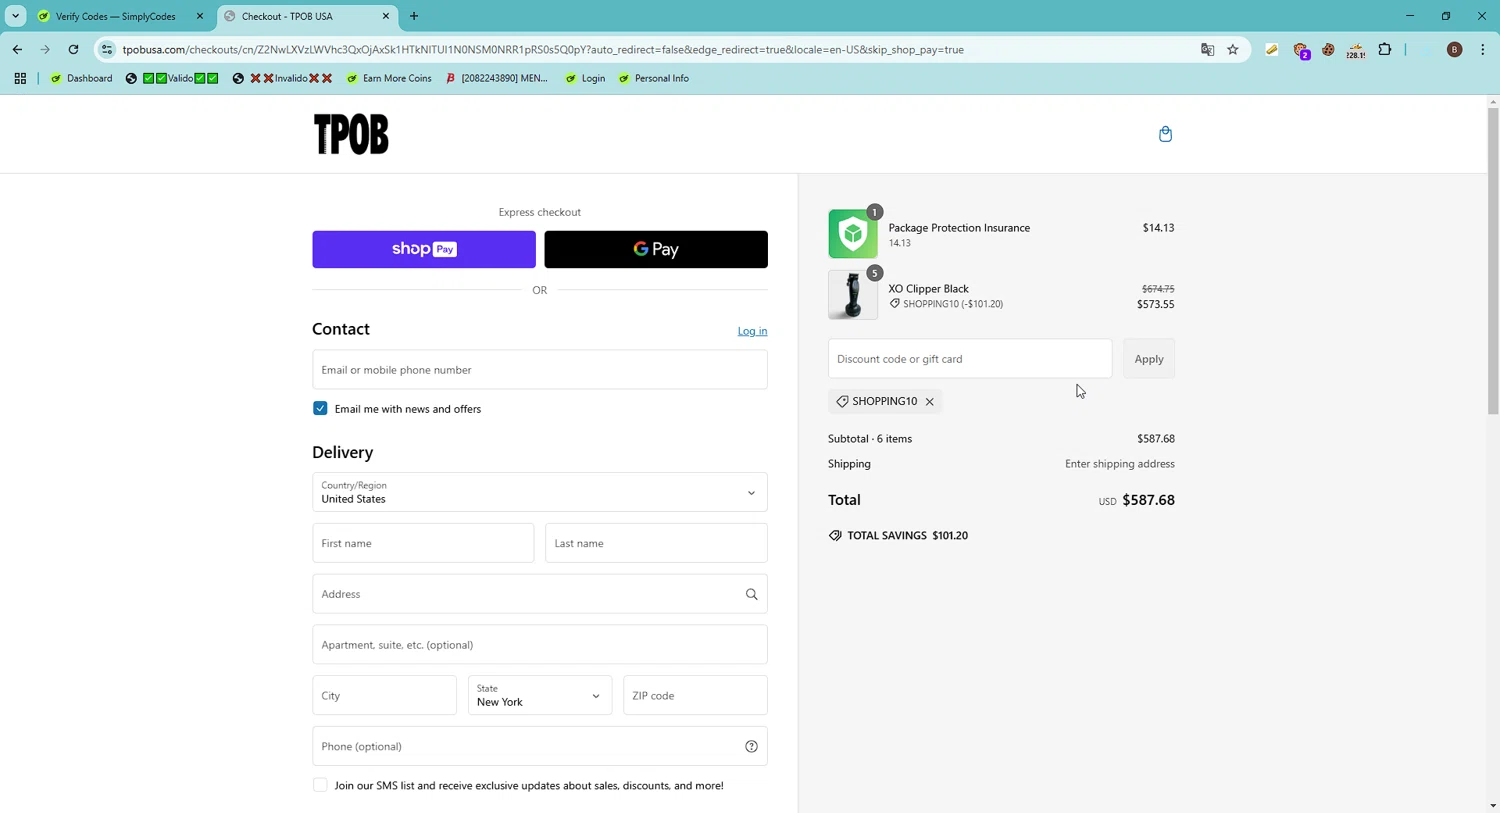Close the Checkout - TPOB USA tab

pos(386,16)
